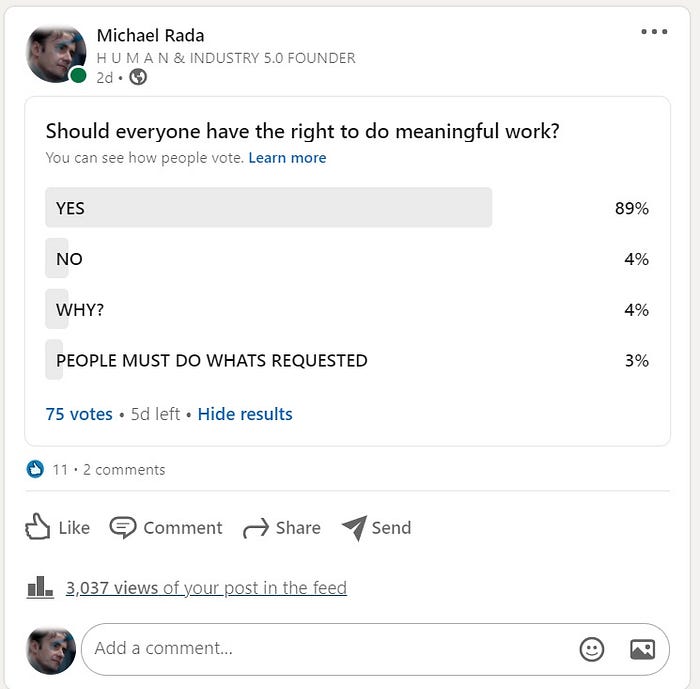The width and height of the screenshot is (700, 689).
Task: View the 75 votes list
Action: 79,414
